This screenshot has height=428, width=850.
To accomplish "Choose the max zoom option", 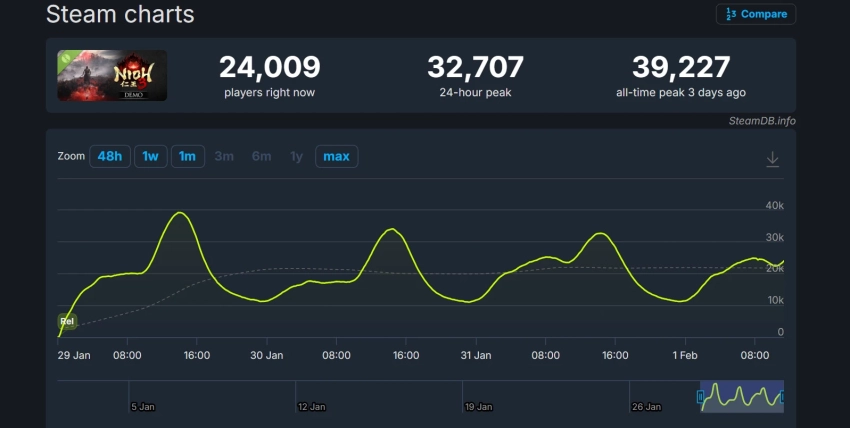I will click(336, 157).
